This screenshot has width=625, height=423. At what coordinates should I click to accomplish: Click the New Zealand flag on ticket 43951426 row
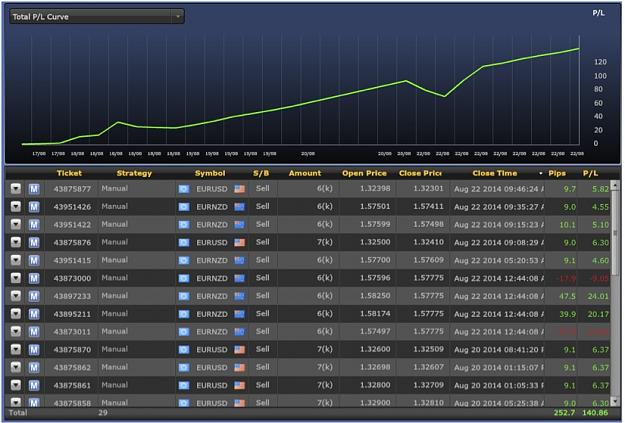tap(239, 207)
